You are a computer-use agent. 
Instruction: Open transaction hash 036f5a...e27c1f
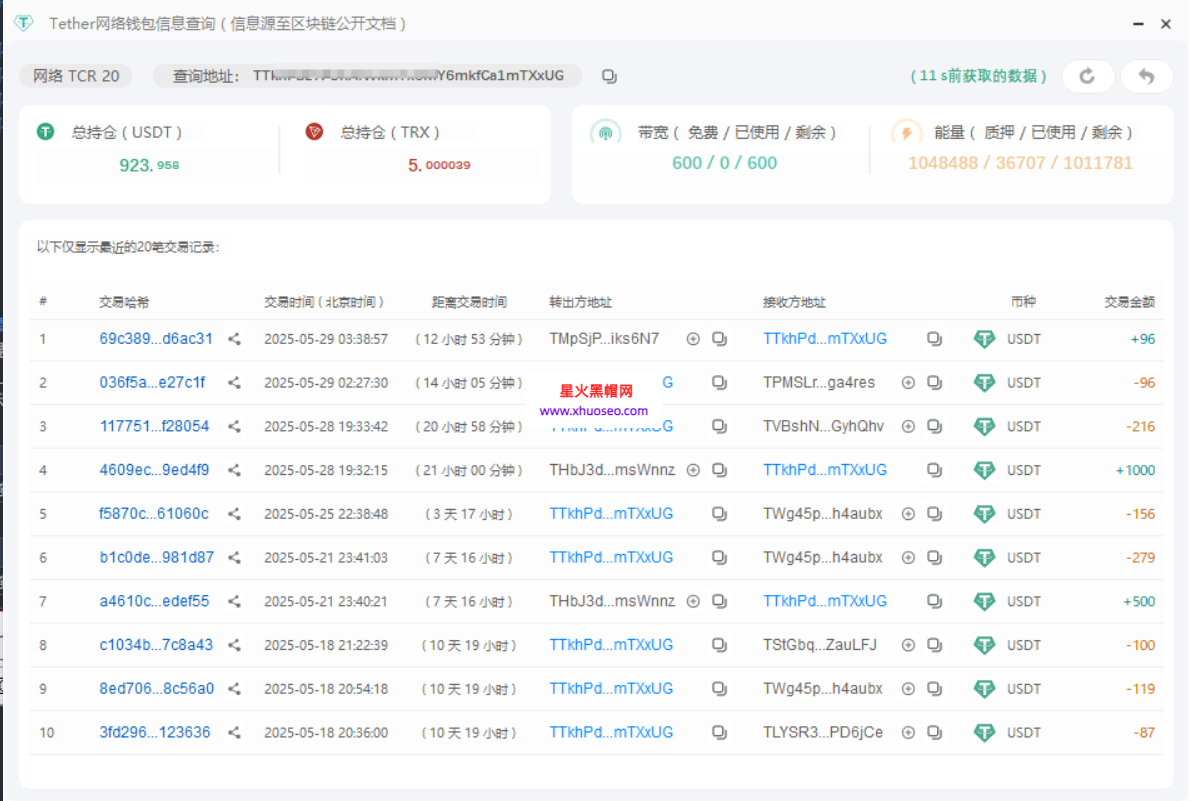click(152, 383)
